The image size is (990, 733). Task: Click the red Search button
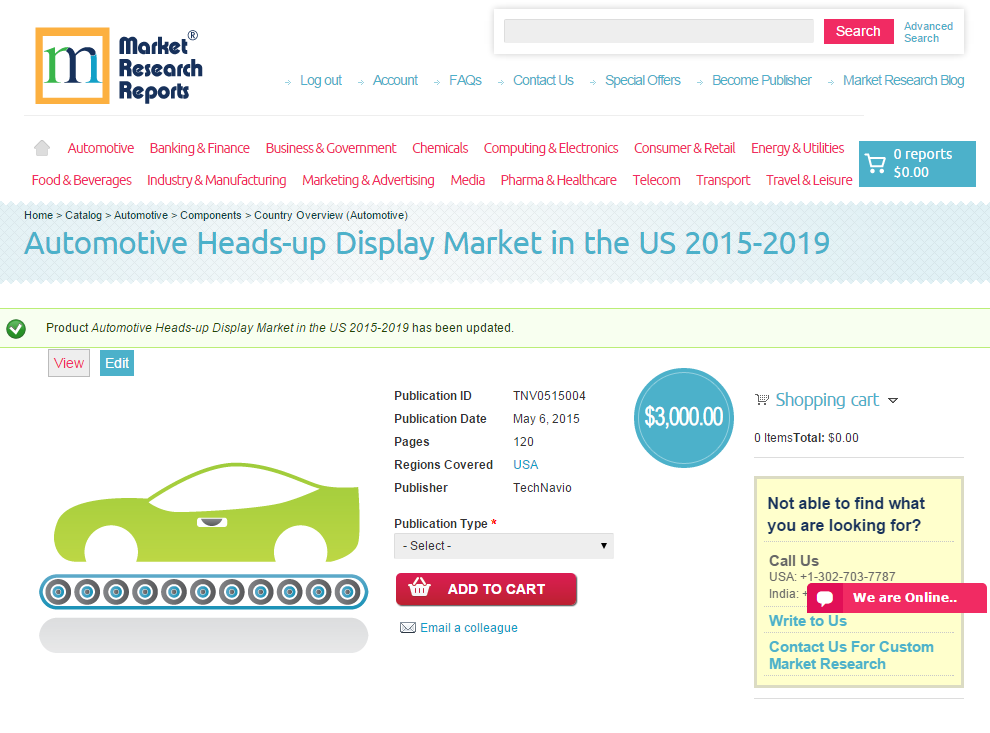tap(858, 31)
